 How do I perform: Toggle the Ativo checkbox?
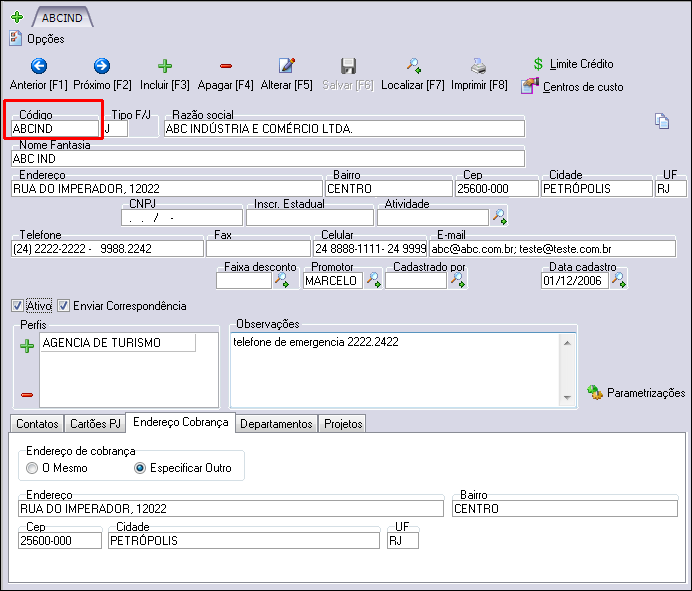[17, 305]
